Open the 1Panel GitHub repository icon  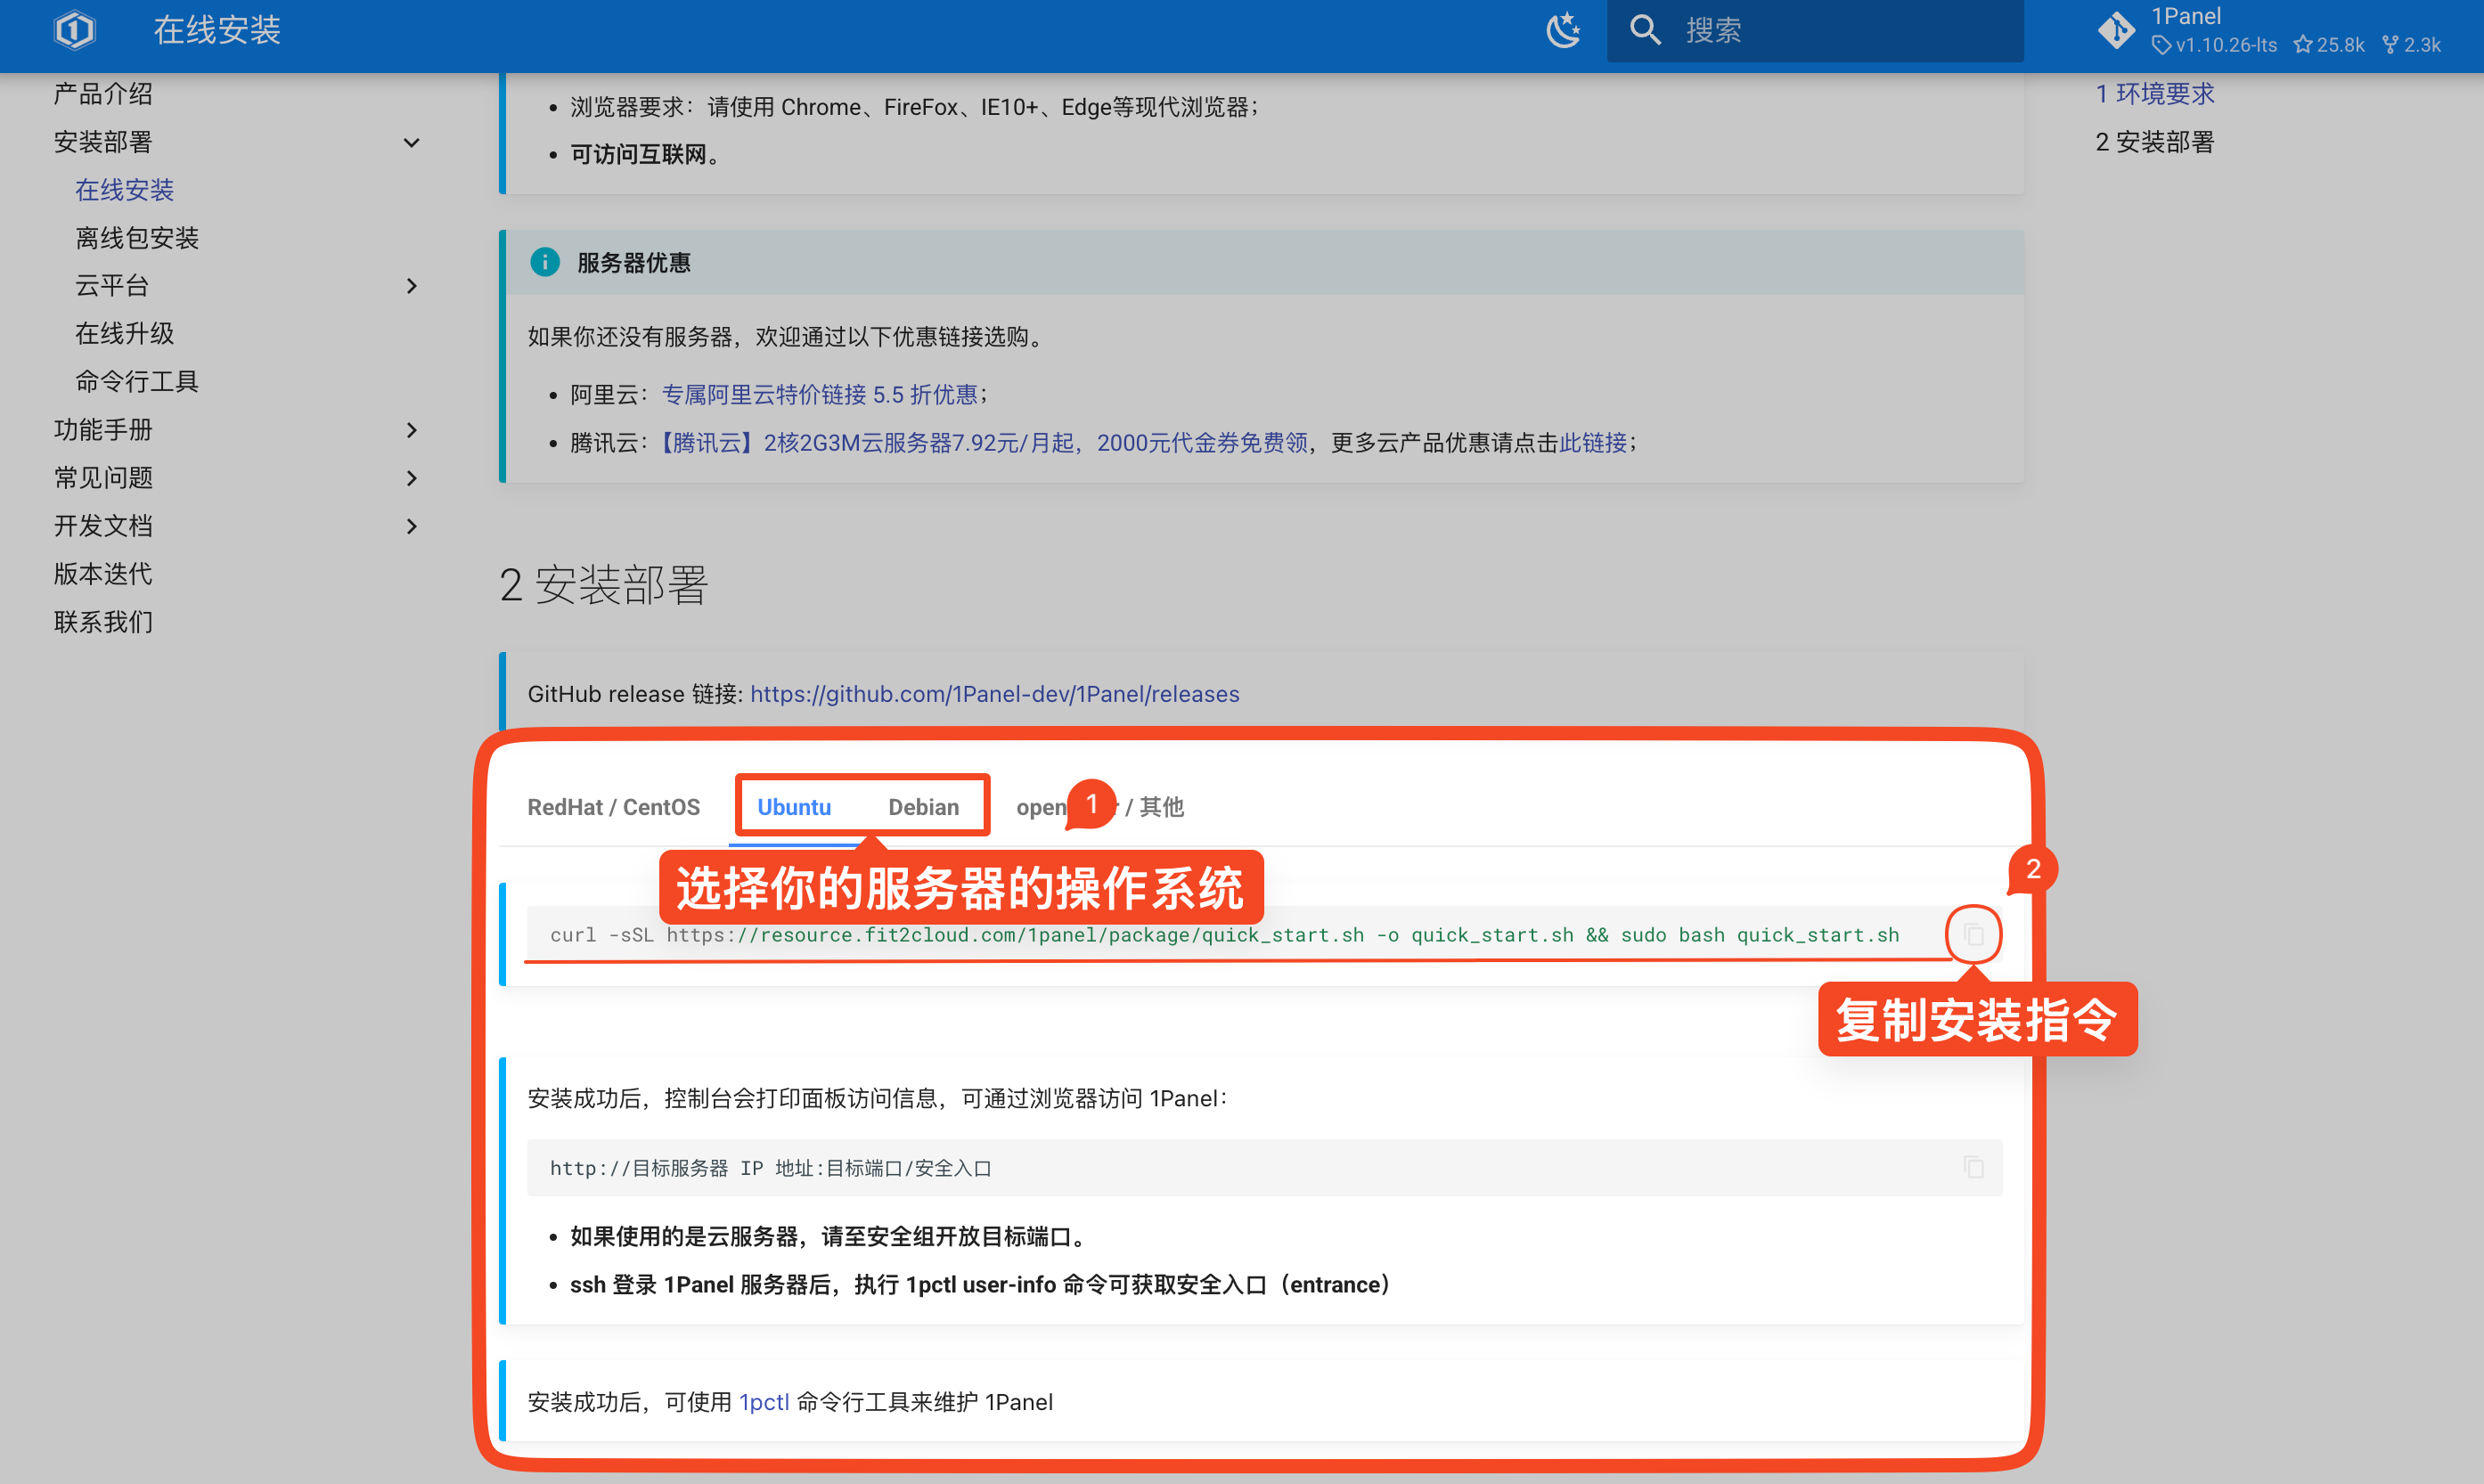(2116, 30)
